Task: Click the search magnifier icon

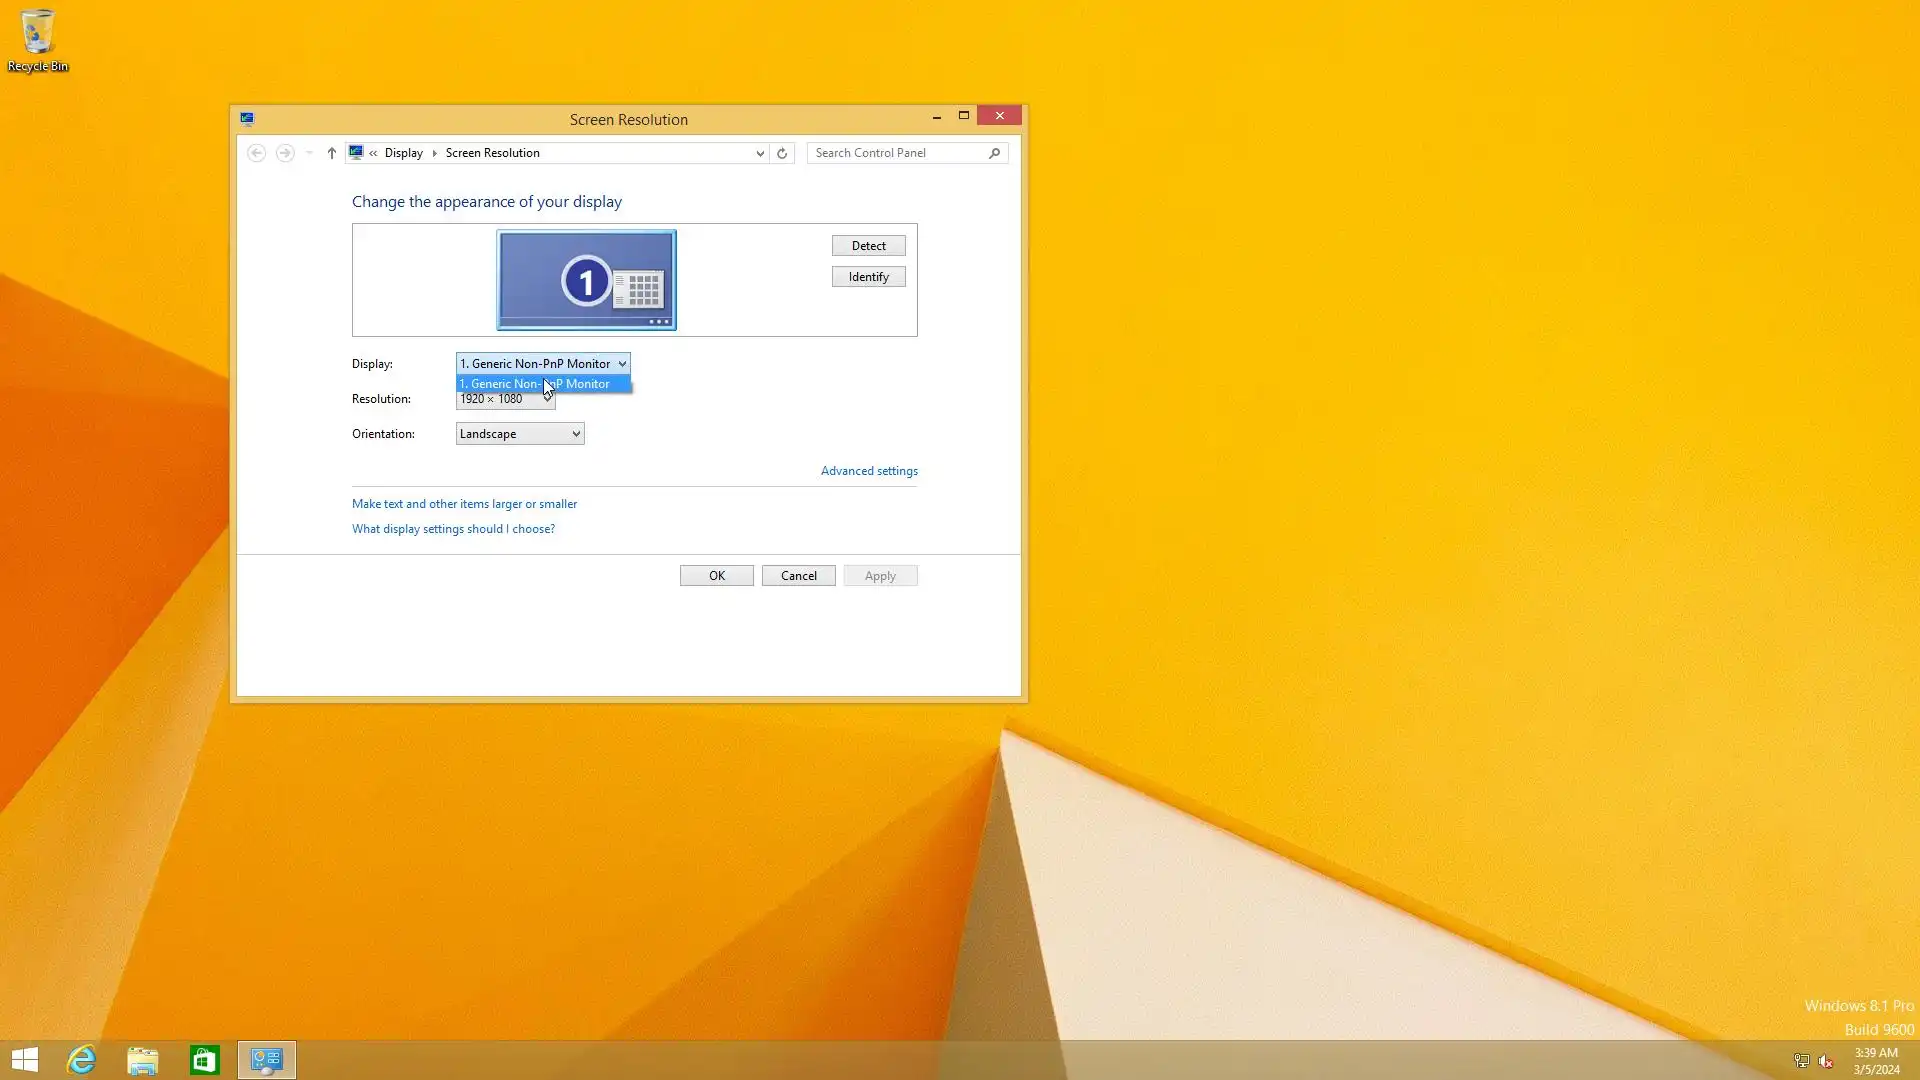Action: pos(994,153)
